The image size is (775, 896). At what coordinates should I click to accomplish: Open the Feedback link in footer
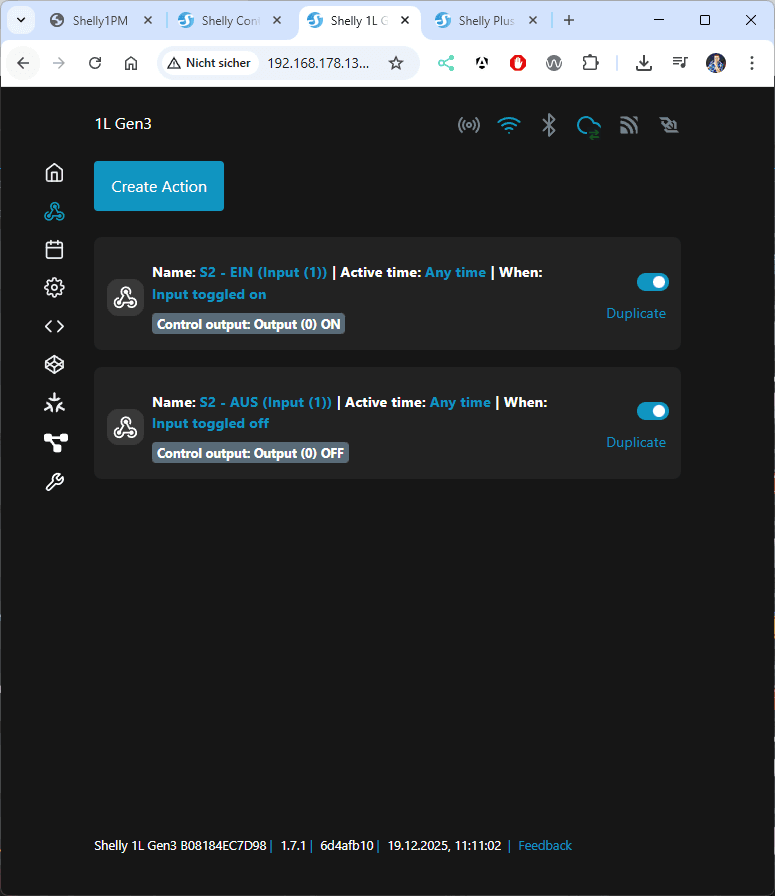tap(545, 846)
